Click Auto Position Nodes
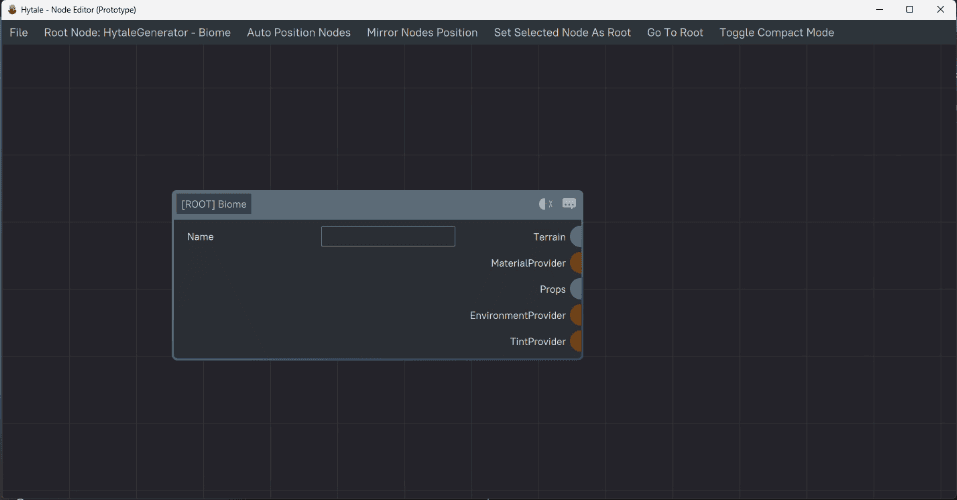 click(x=298, y=32)
